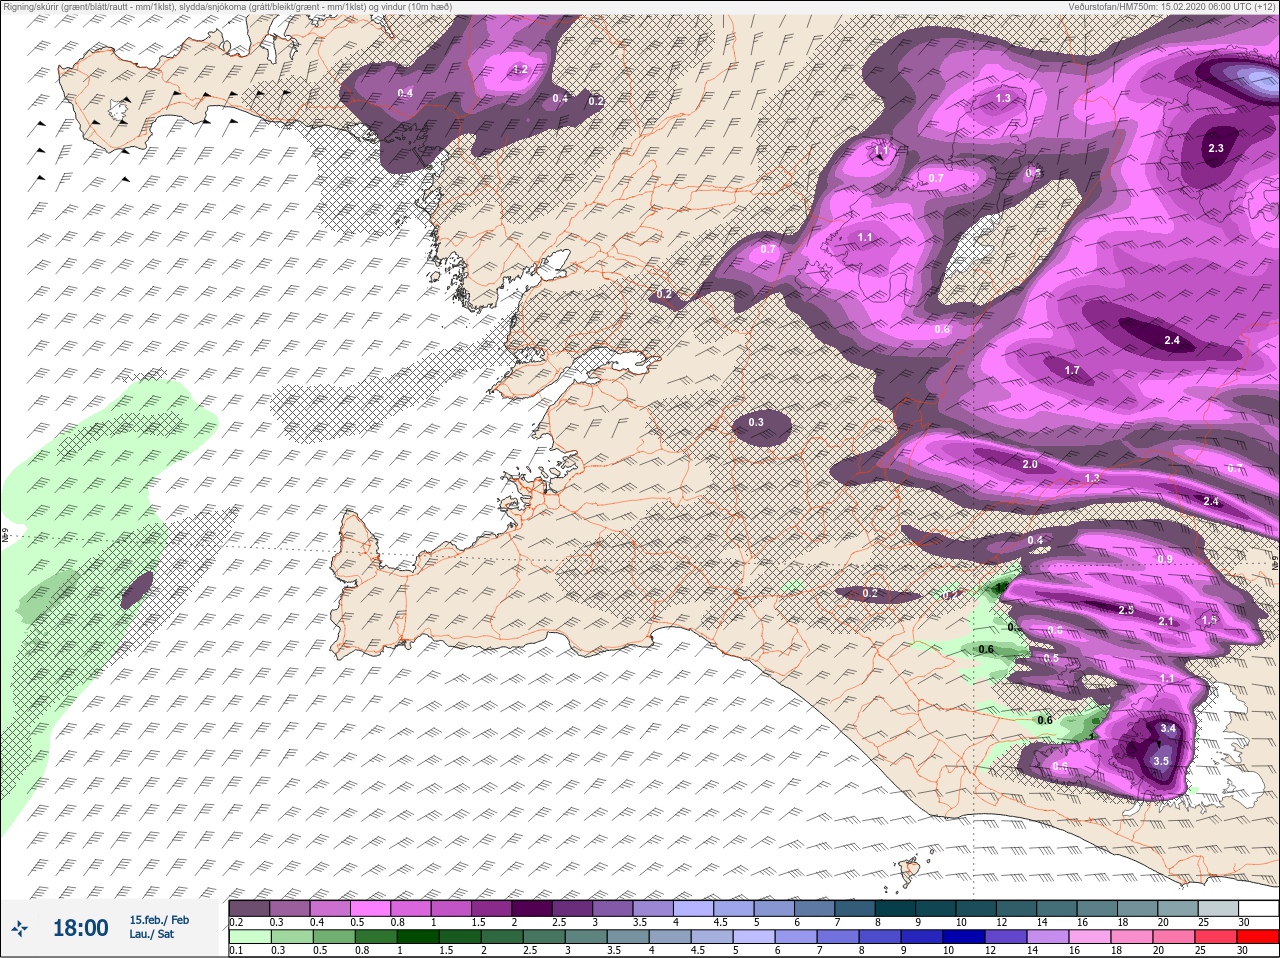Click the Rigning/skúrir map title text

pyautogui.click(x=228, y=6)
